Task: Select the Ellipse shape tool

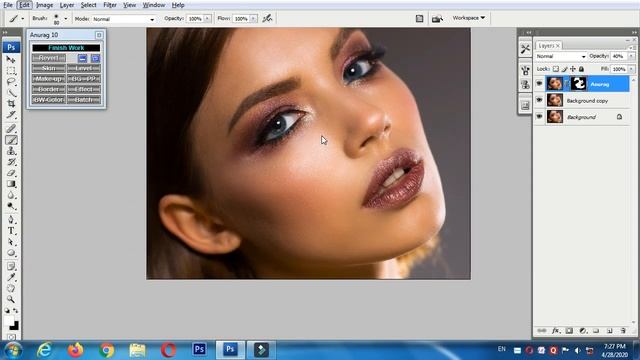Action: 11,253
